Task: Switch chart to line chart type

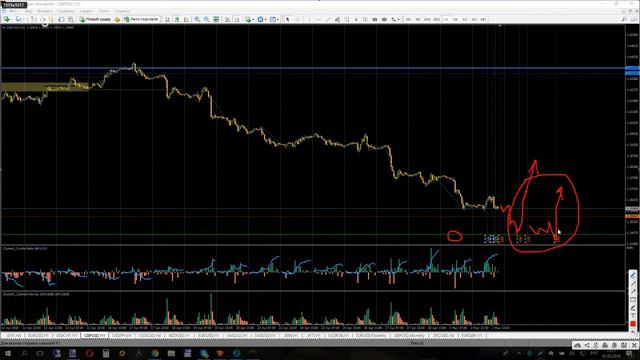Action: (187, 19)
